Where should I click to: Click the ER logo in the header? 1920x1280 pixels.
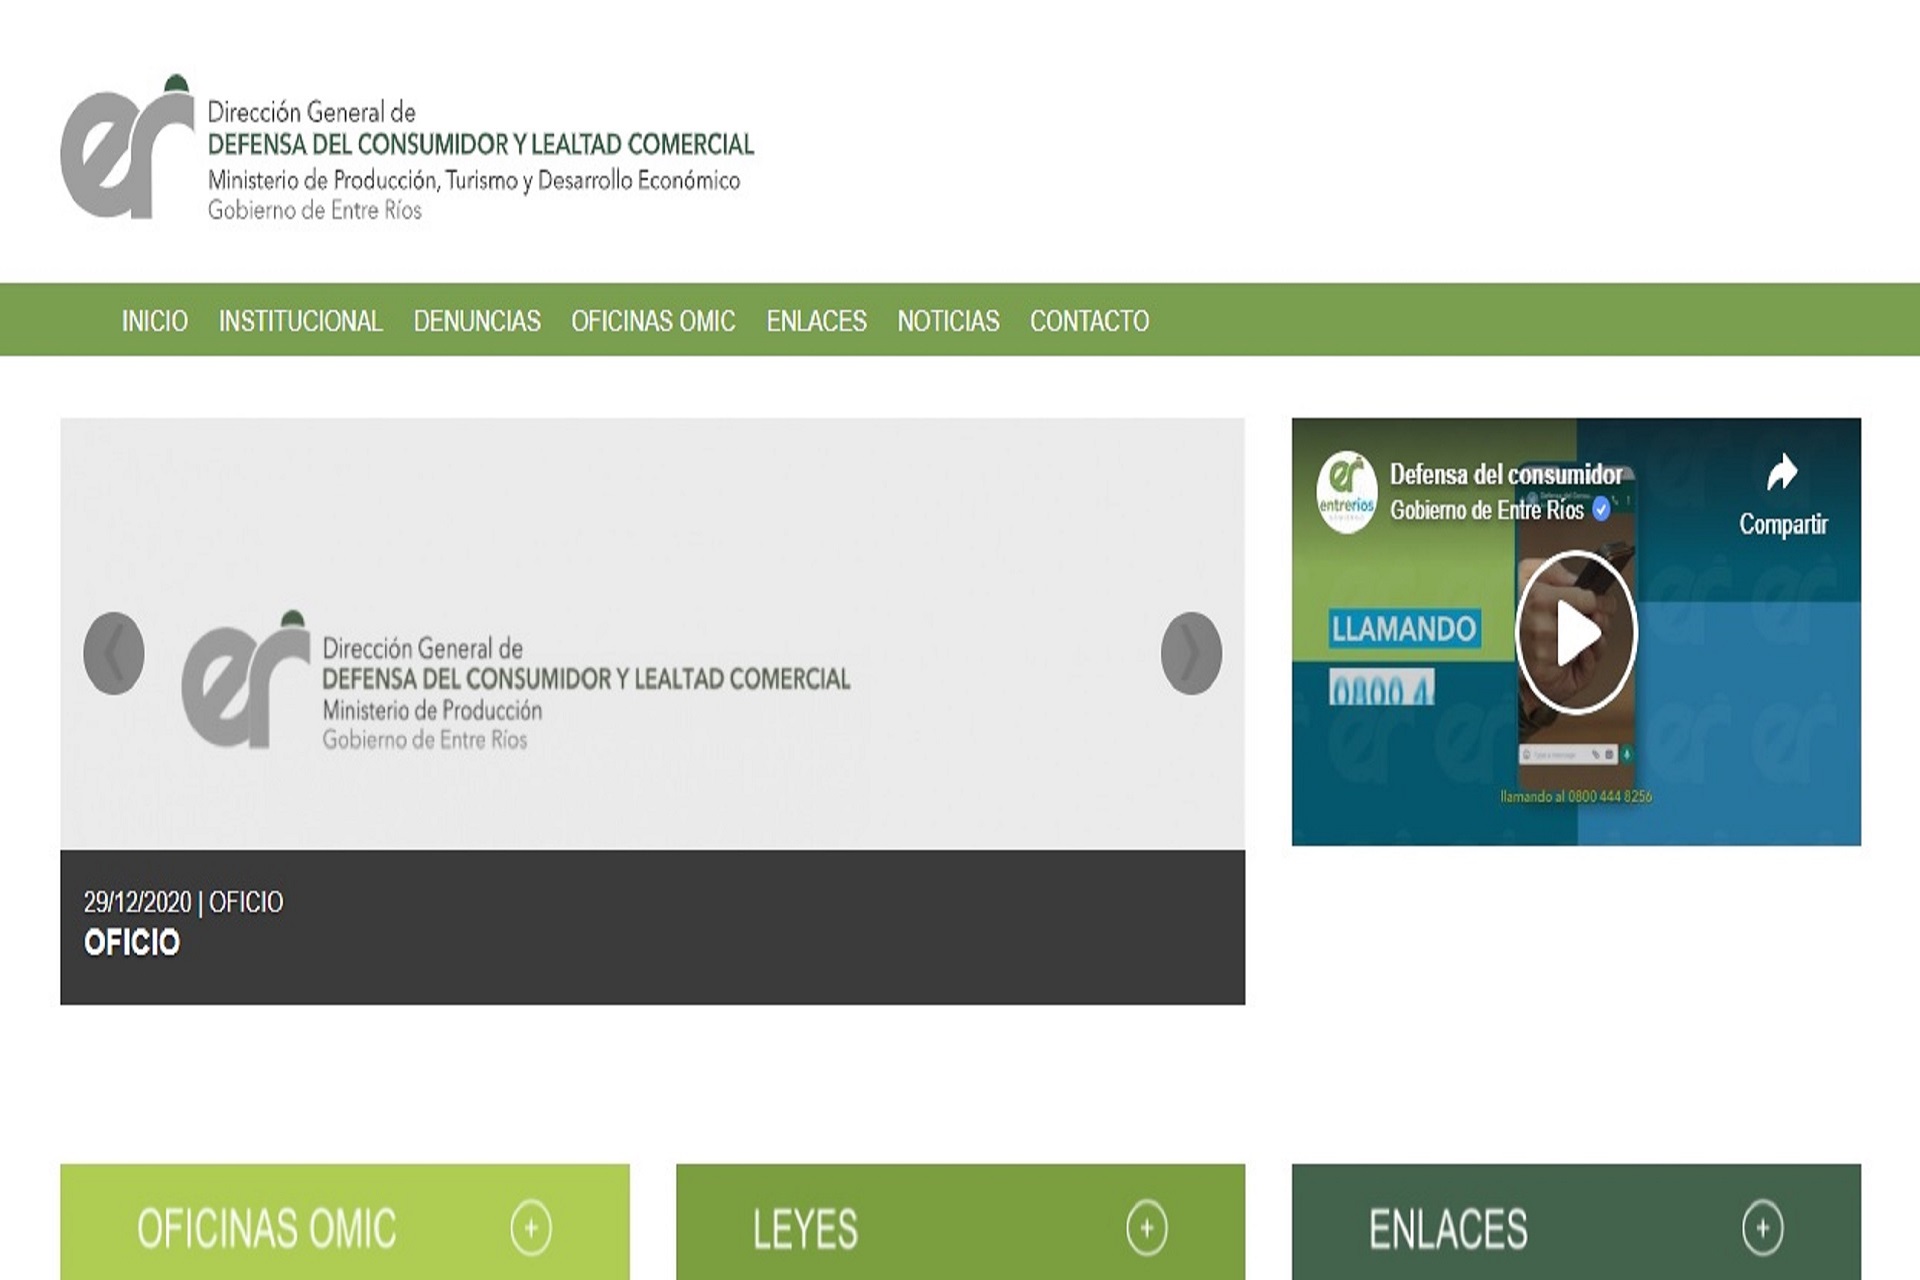point(127,148)
